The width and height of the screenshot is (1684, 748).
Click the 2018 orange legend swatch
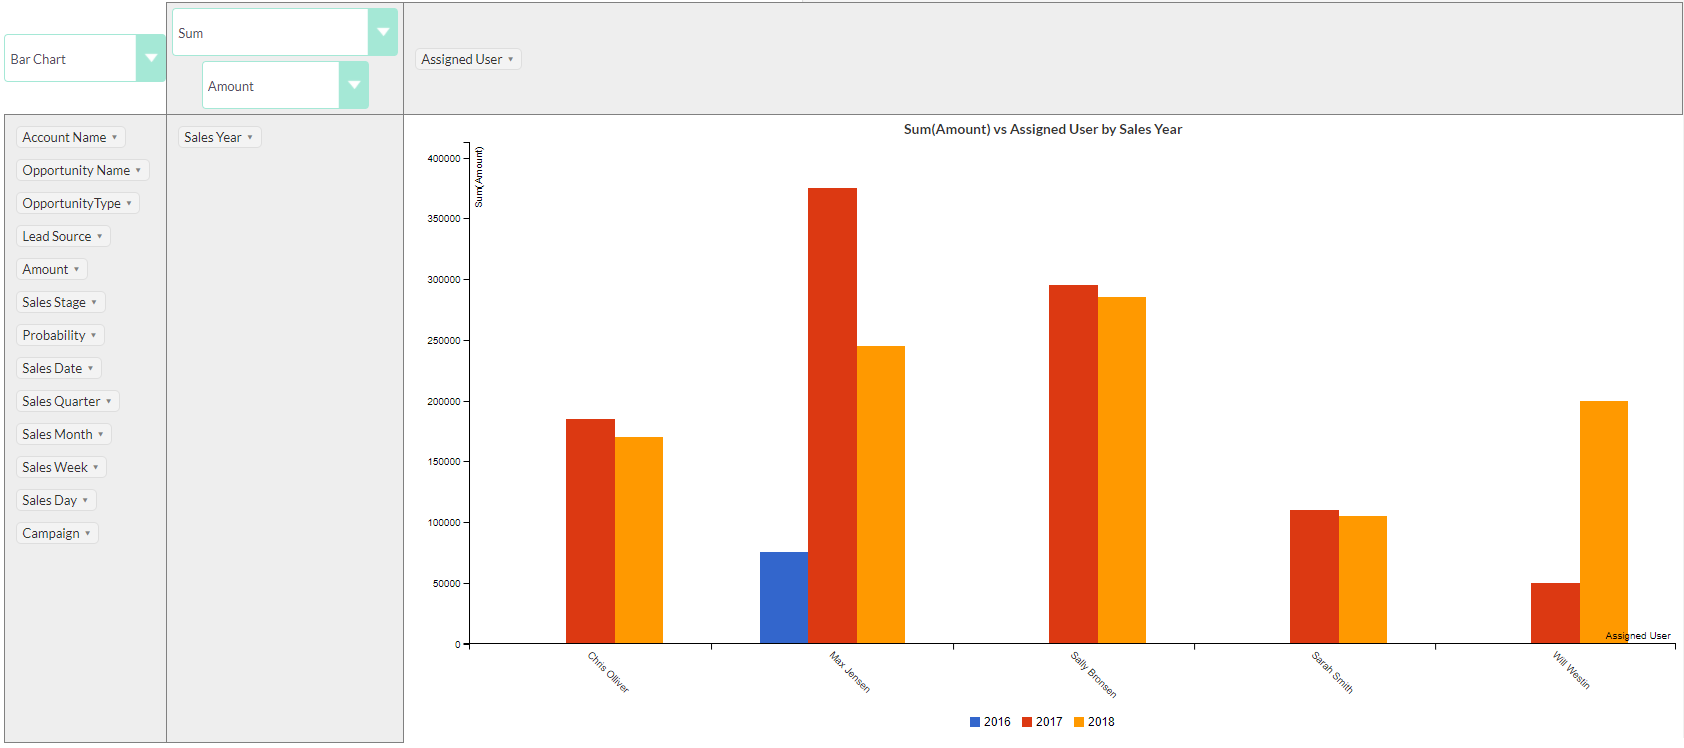pos(1079,722)
